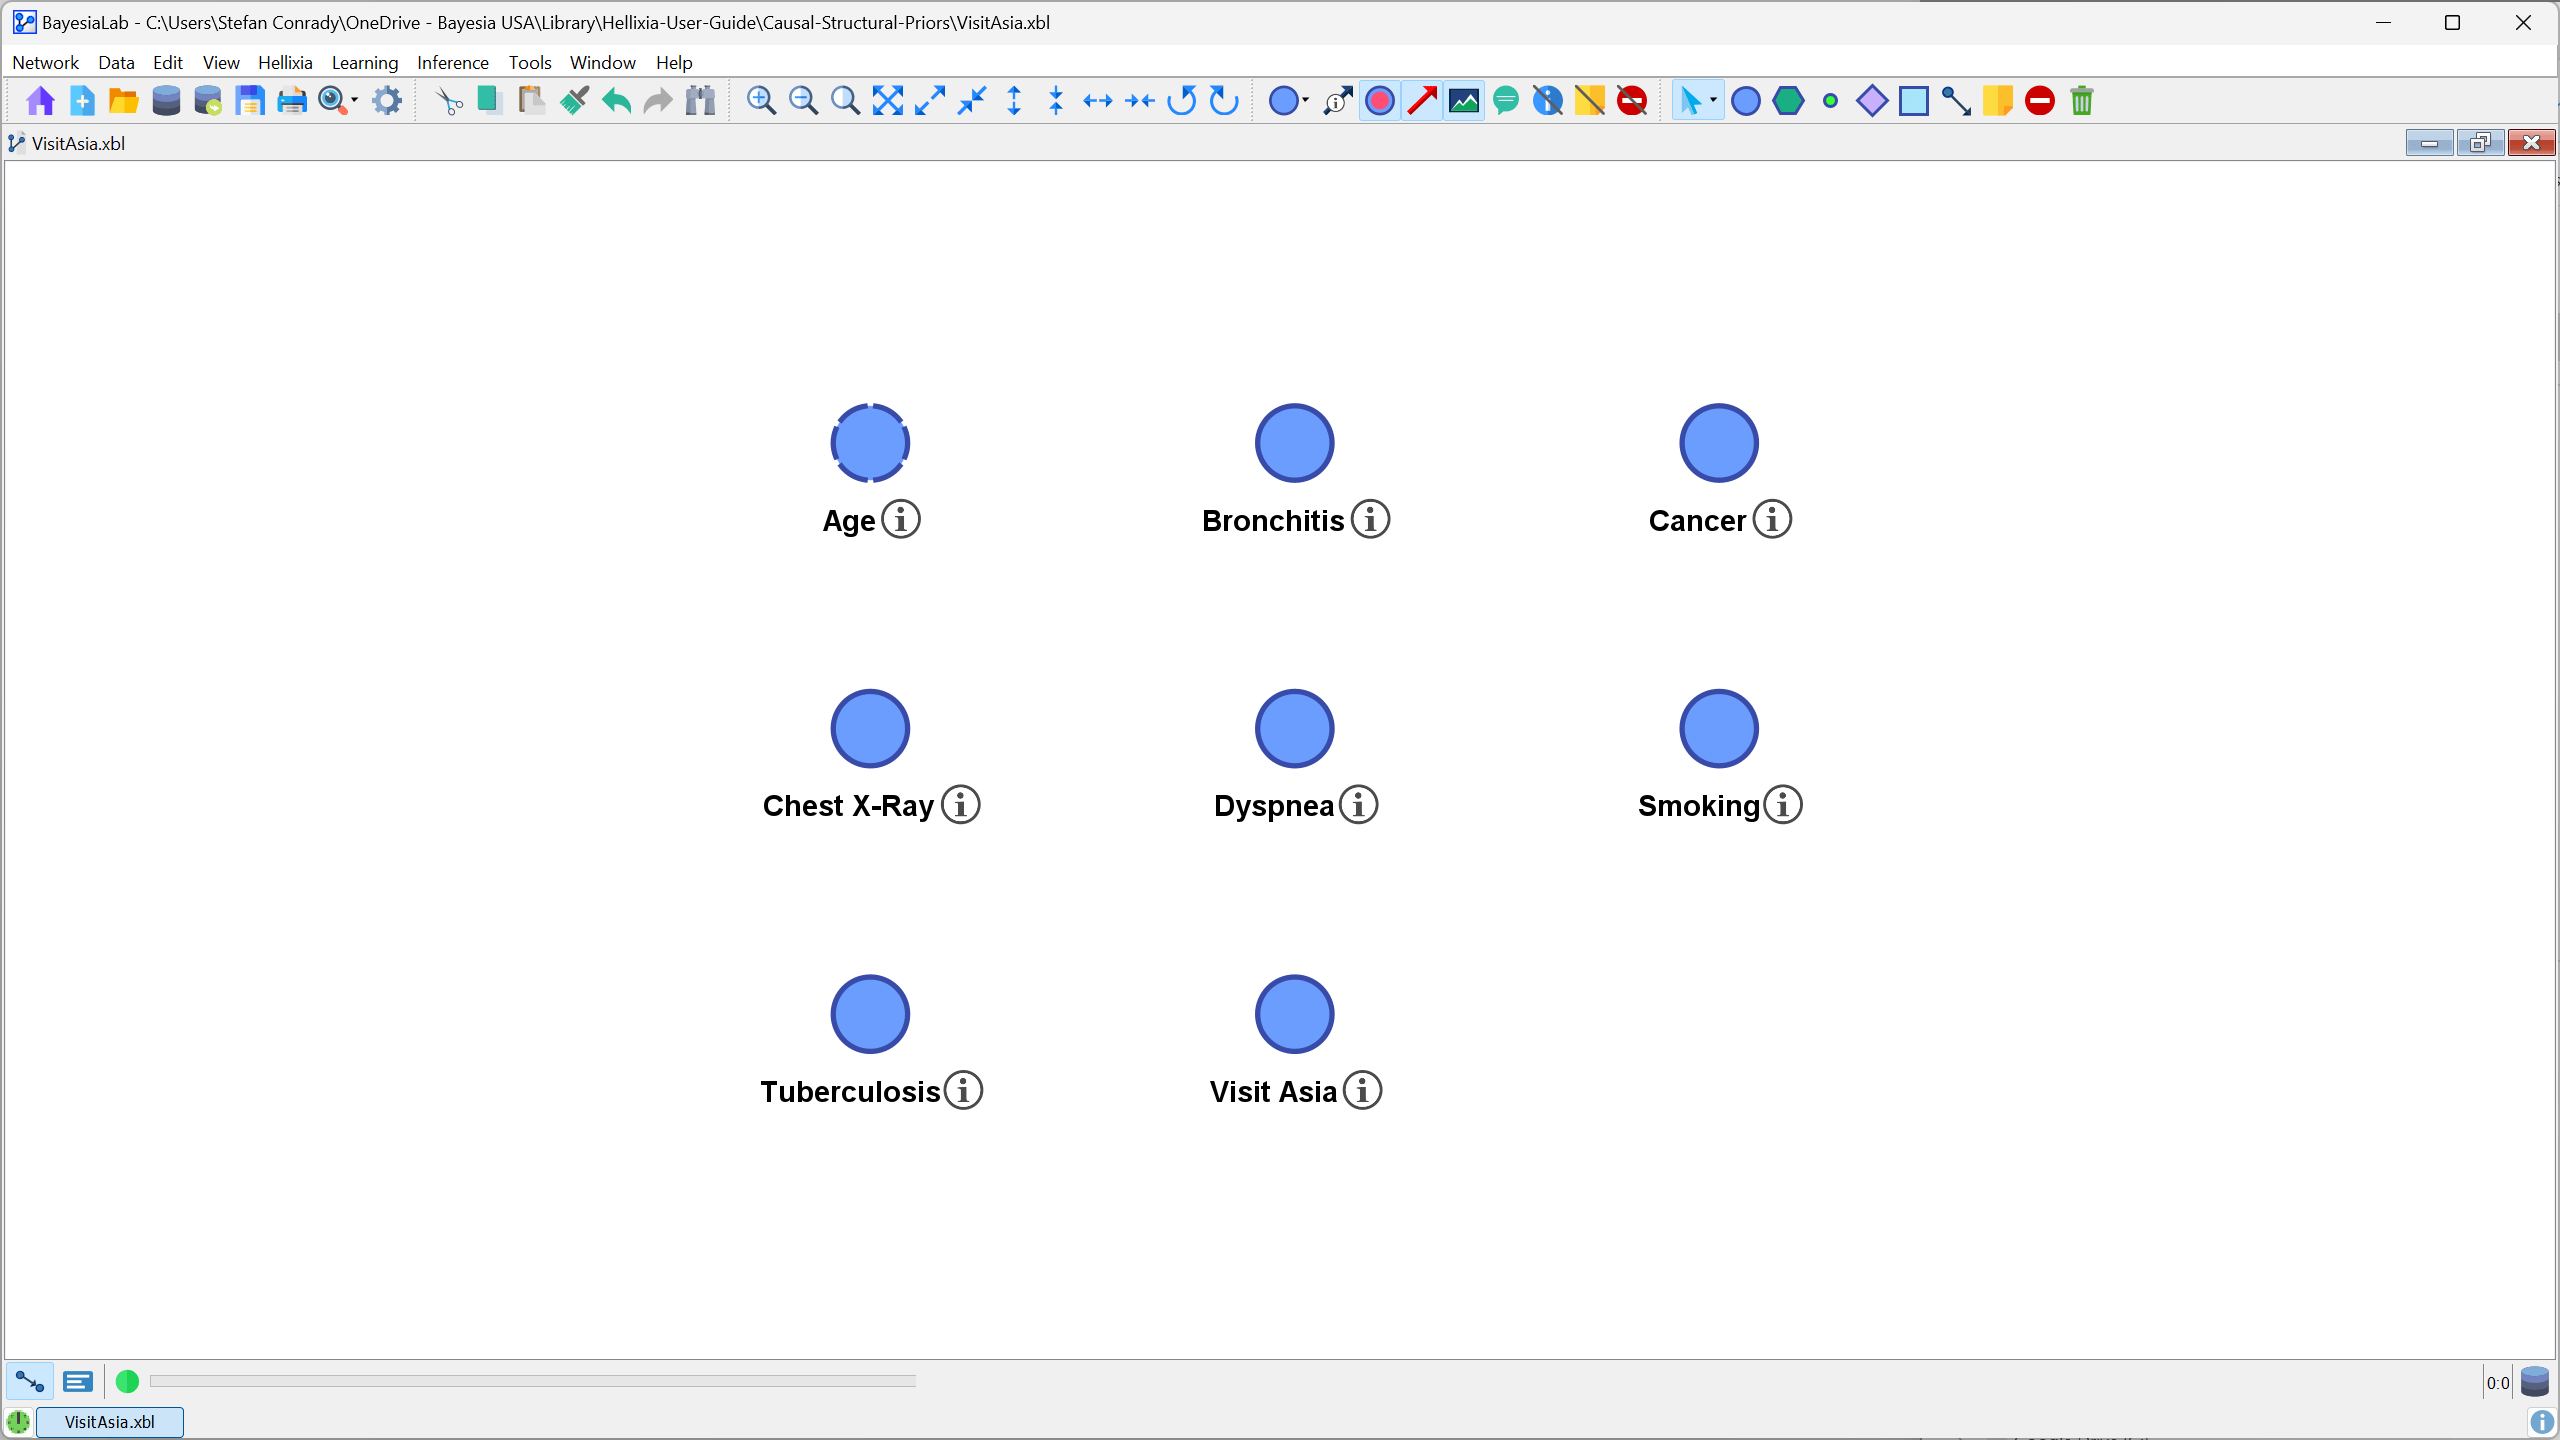This screenshot has height=1440, width=2560.
Task: Click the VisitAsia.xbl taskbar button
Action: pos(109,1422)
